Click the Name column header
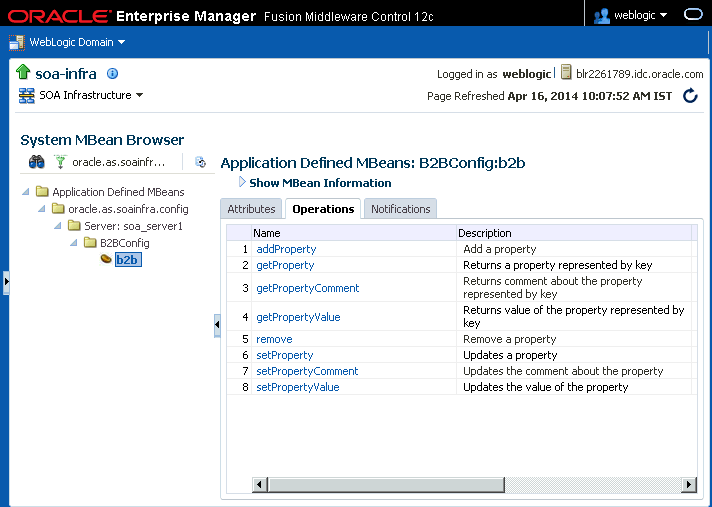The image size is (712, 507). pyautogui.click(x=354, y=233)
